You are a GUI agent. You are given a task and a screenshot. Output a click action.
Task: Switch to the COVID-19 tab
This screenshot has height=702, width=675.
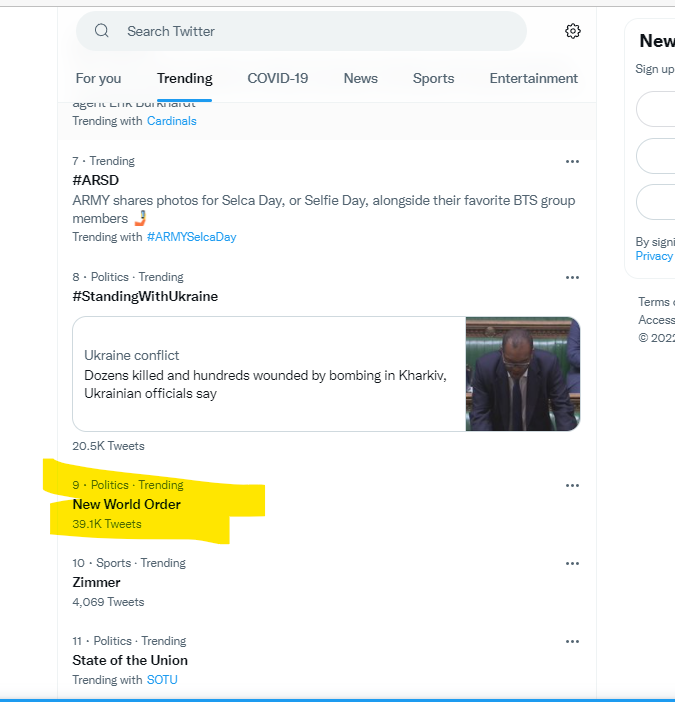coord(278,78)
